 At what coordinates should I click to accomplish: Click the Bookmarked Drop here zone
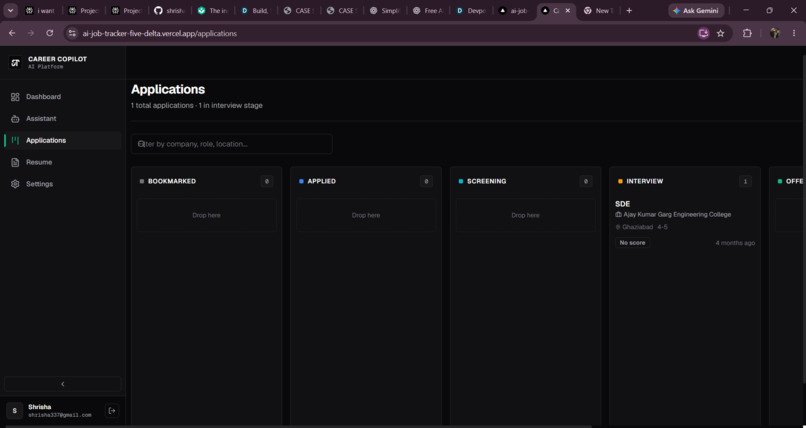click(206, 215)
